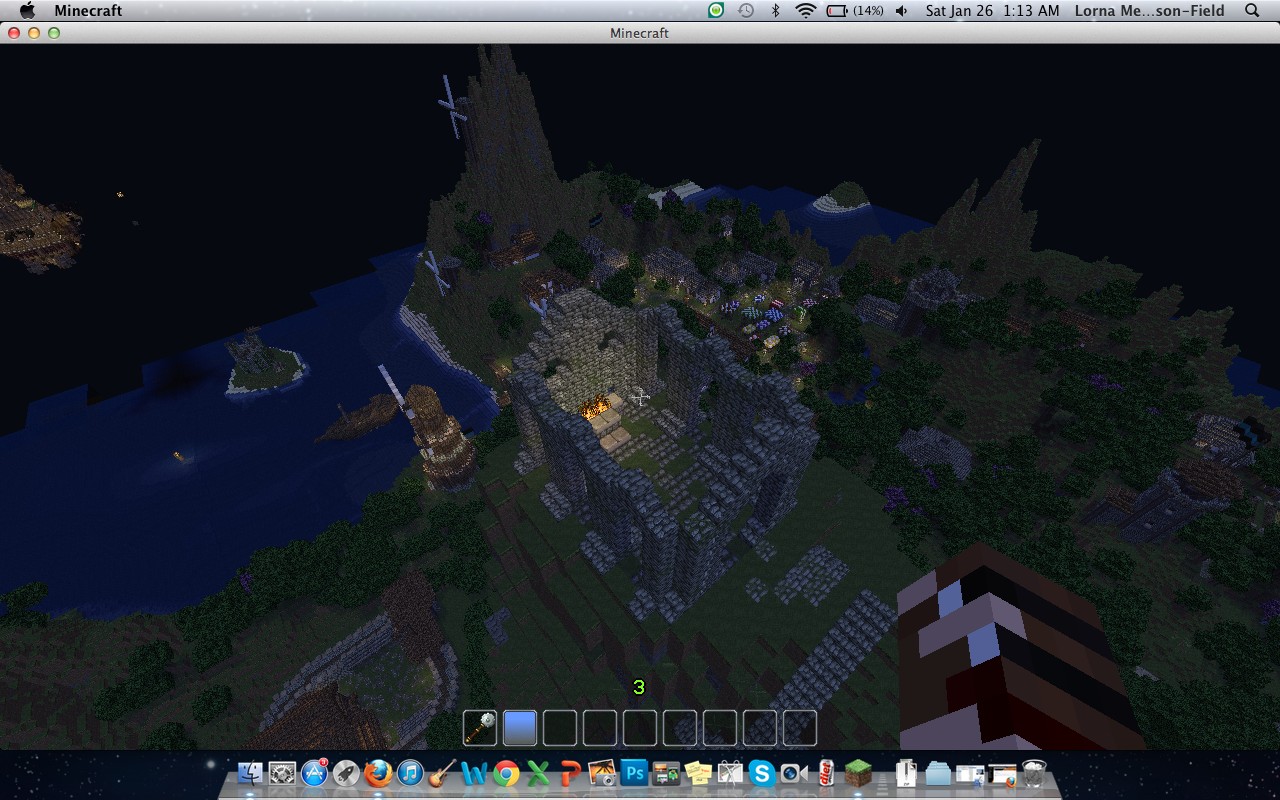Open Skype from the Dock
Viewport: 1280px width, 800px height.
(761, 772)
